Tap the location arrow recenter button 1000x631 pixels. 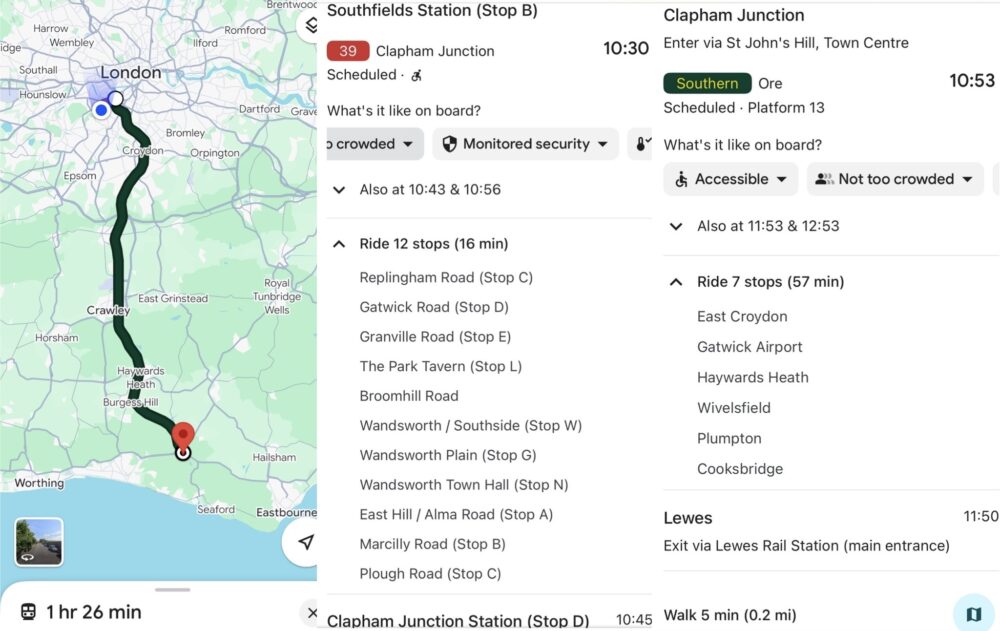(303, 542)
